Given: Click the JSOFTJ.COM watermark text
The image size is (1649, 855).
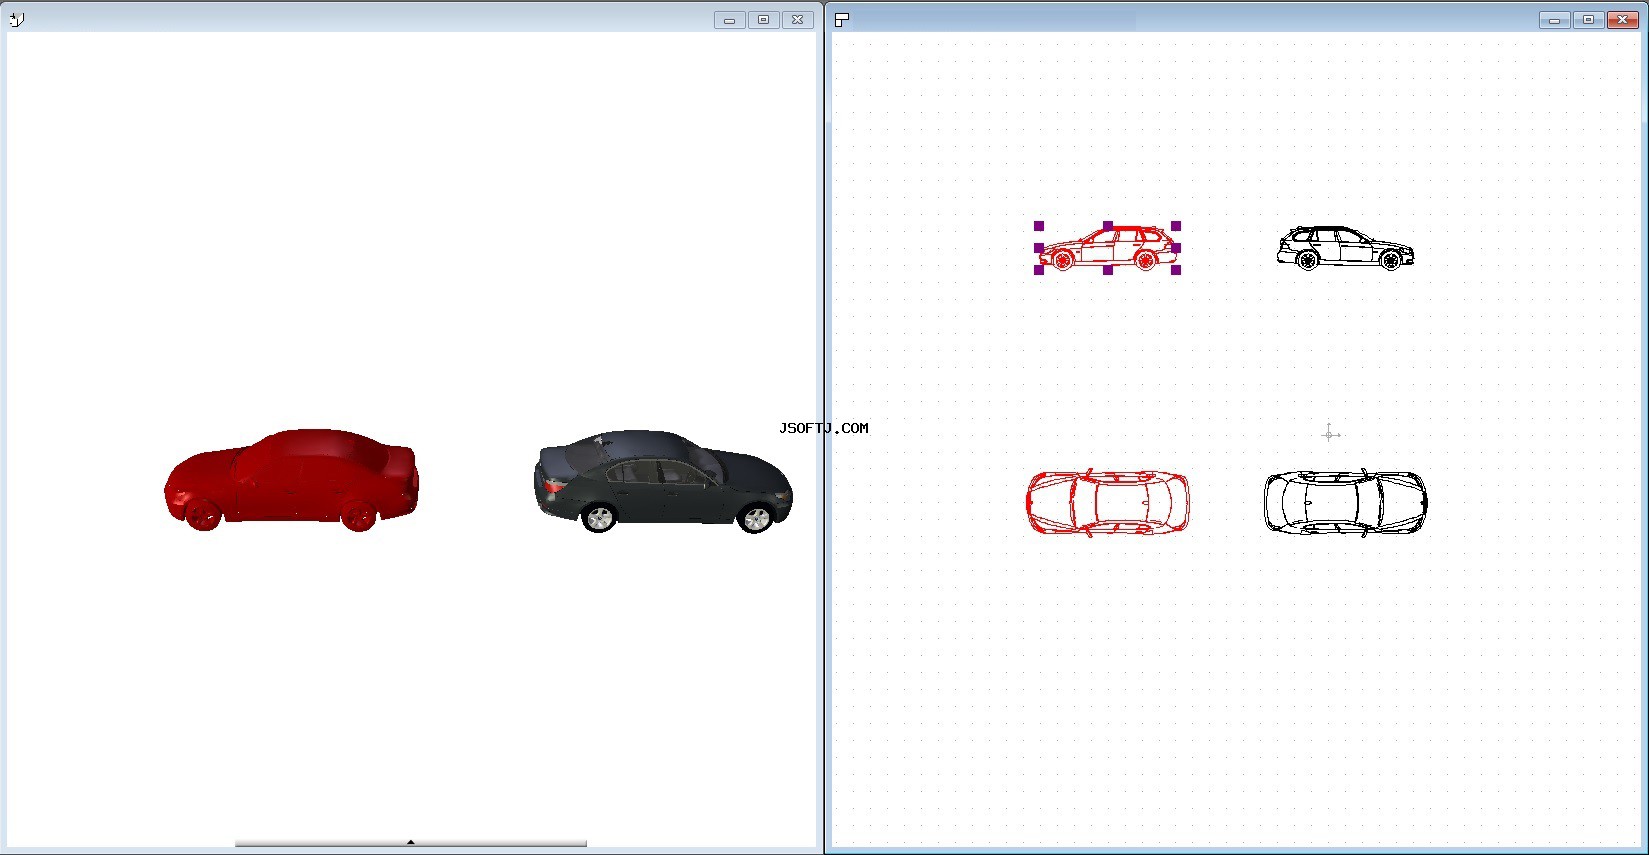Looking at the screenshot, I should [x=823, y=428].
